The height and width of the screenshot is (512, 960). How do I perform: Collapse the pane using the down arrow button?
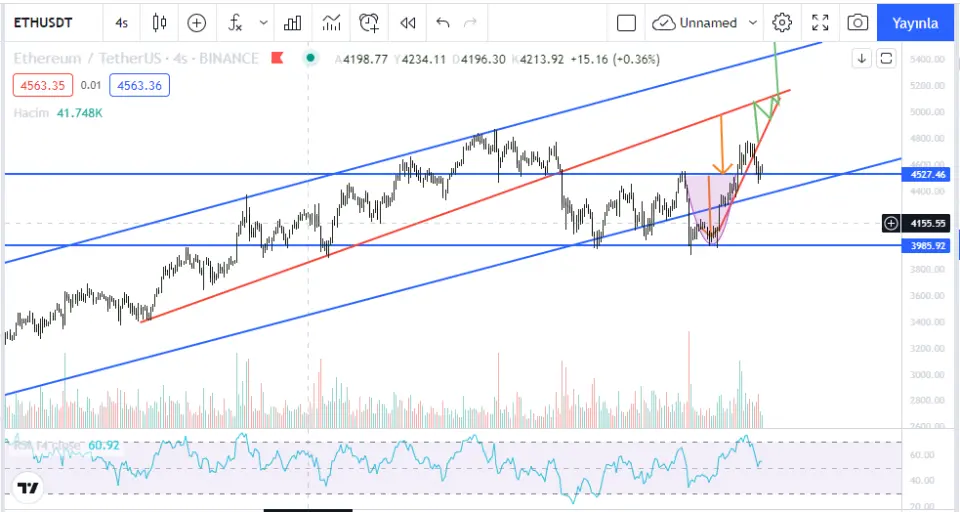pyautogui.click(x=861, y=59)
